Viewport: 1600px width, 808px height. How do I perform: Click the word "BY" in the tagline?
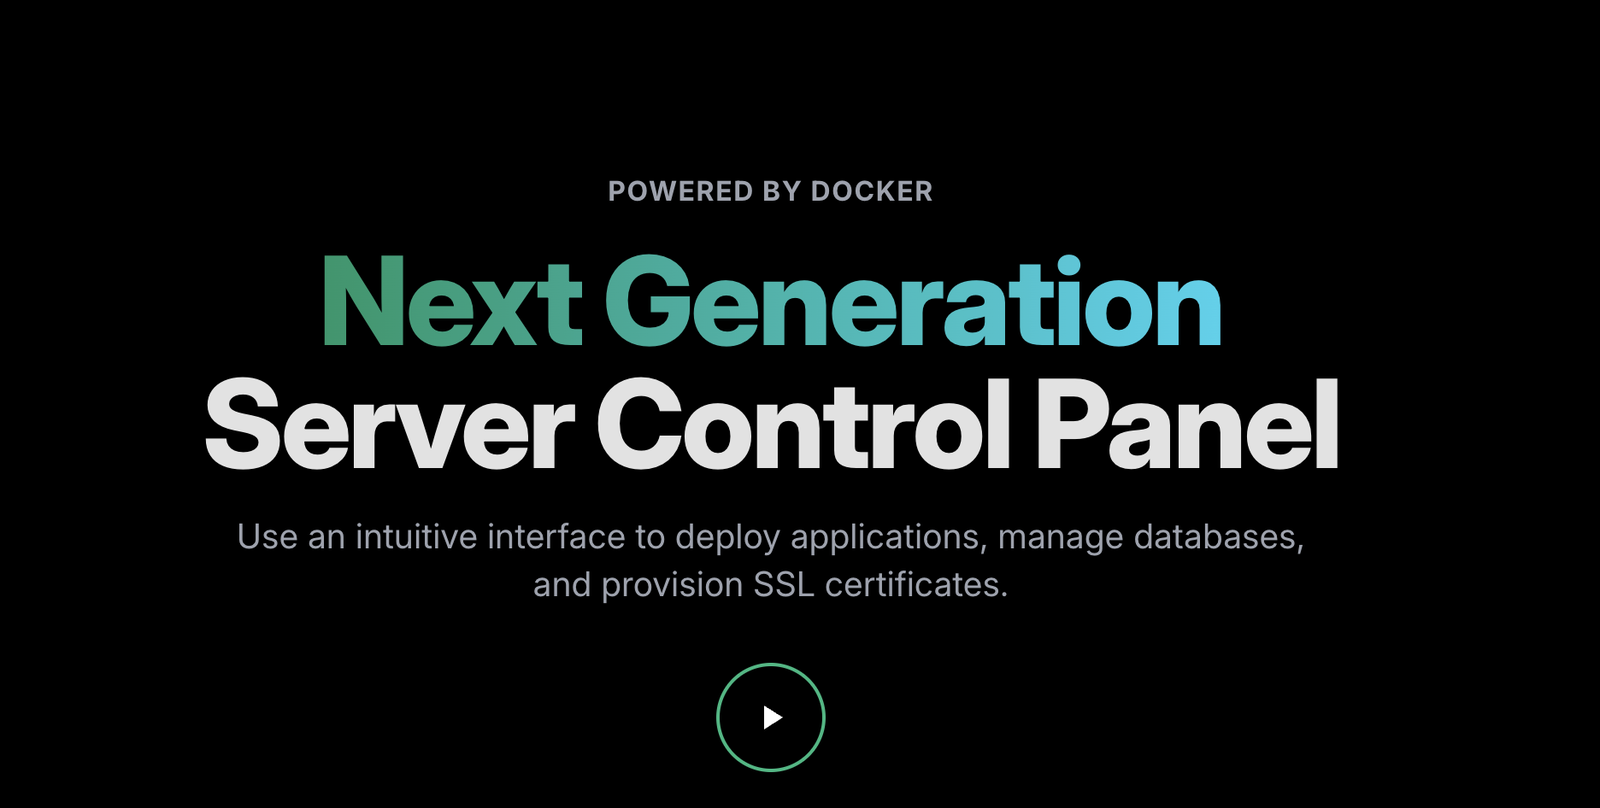(783, 191)
